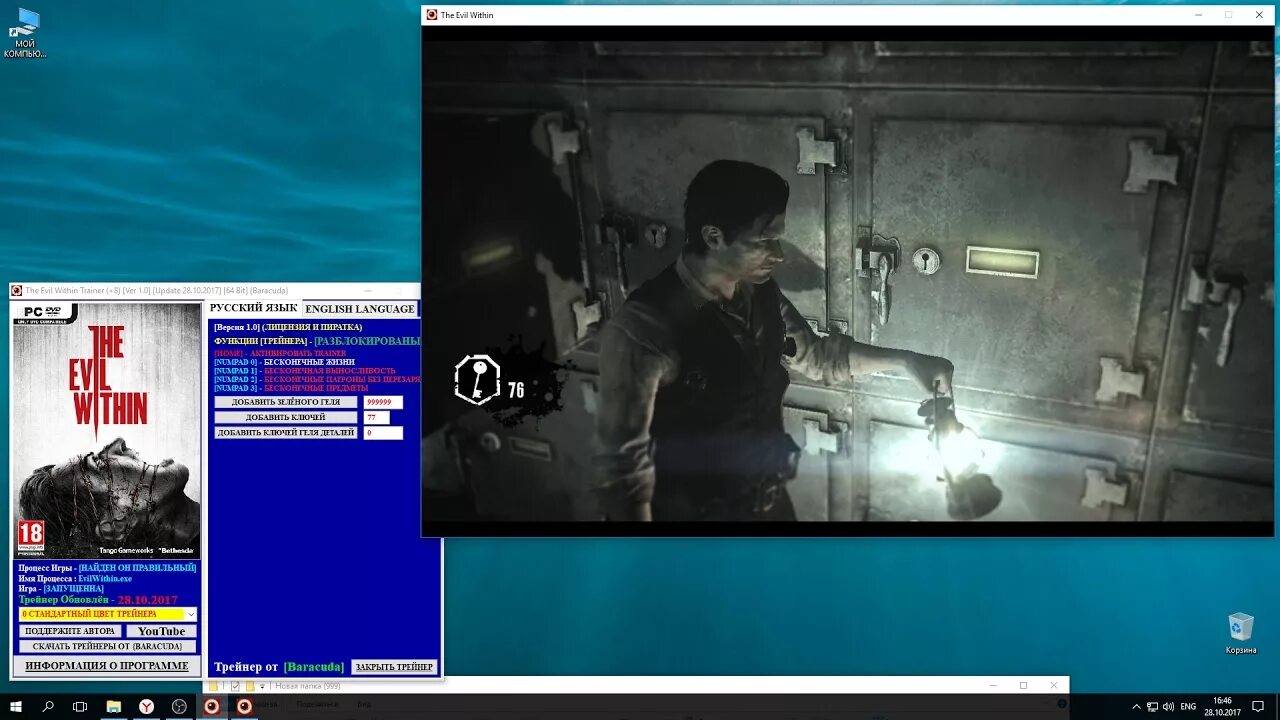The height and width of the screenshot is (720, 1280).
Task: Open the Action Center notifications icon
Action: click(1258, 707)
